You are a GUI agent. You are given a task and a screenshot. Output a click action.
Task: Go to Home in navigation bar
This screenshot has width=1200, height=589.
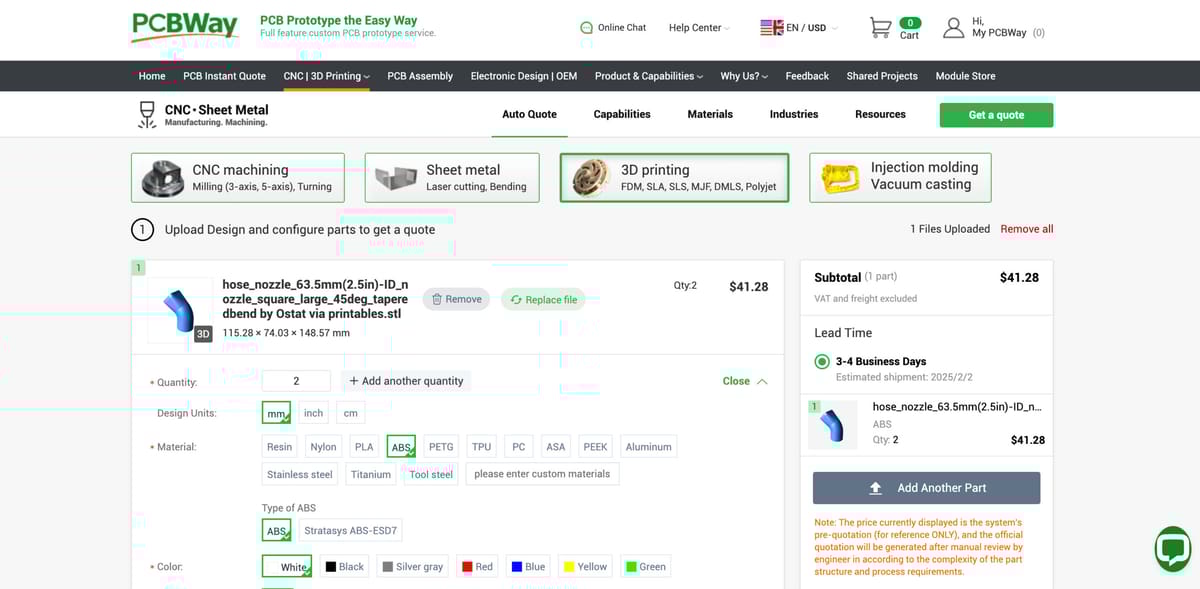tap(152, 76)
